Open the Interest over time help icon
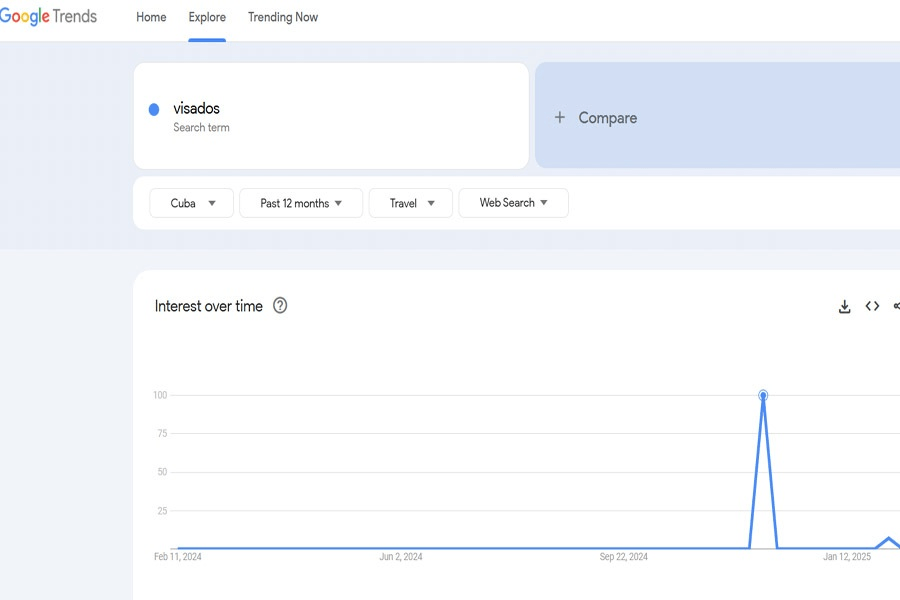 pos(280,306)
